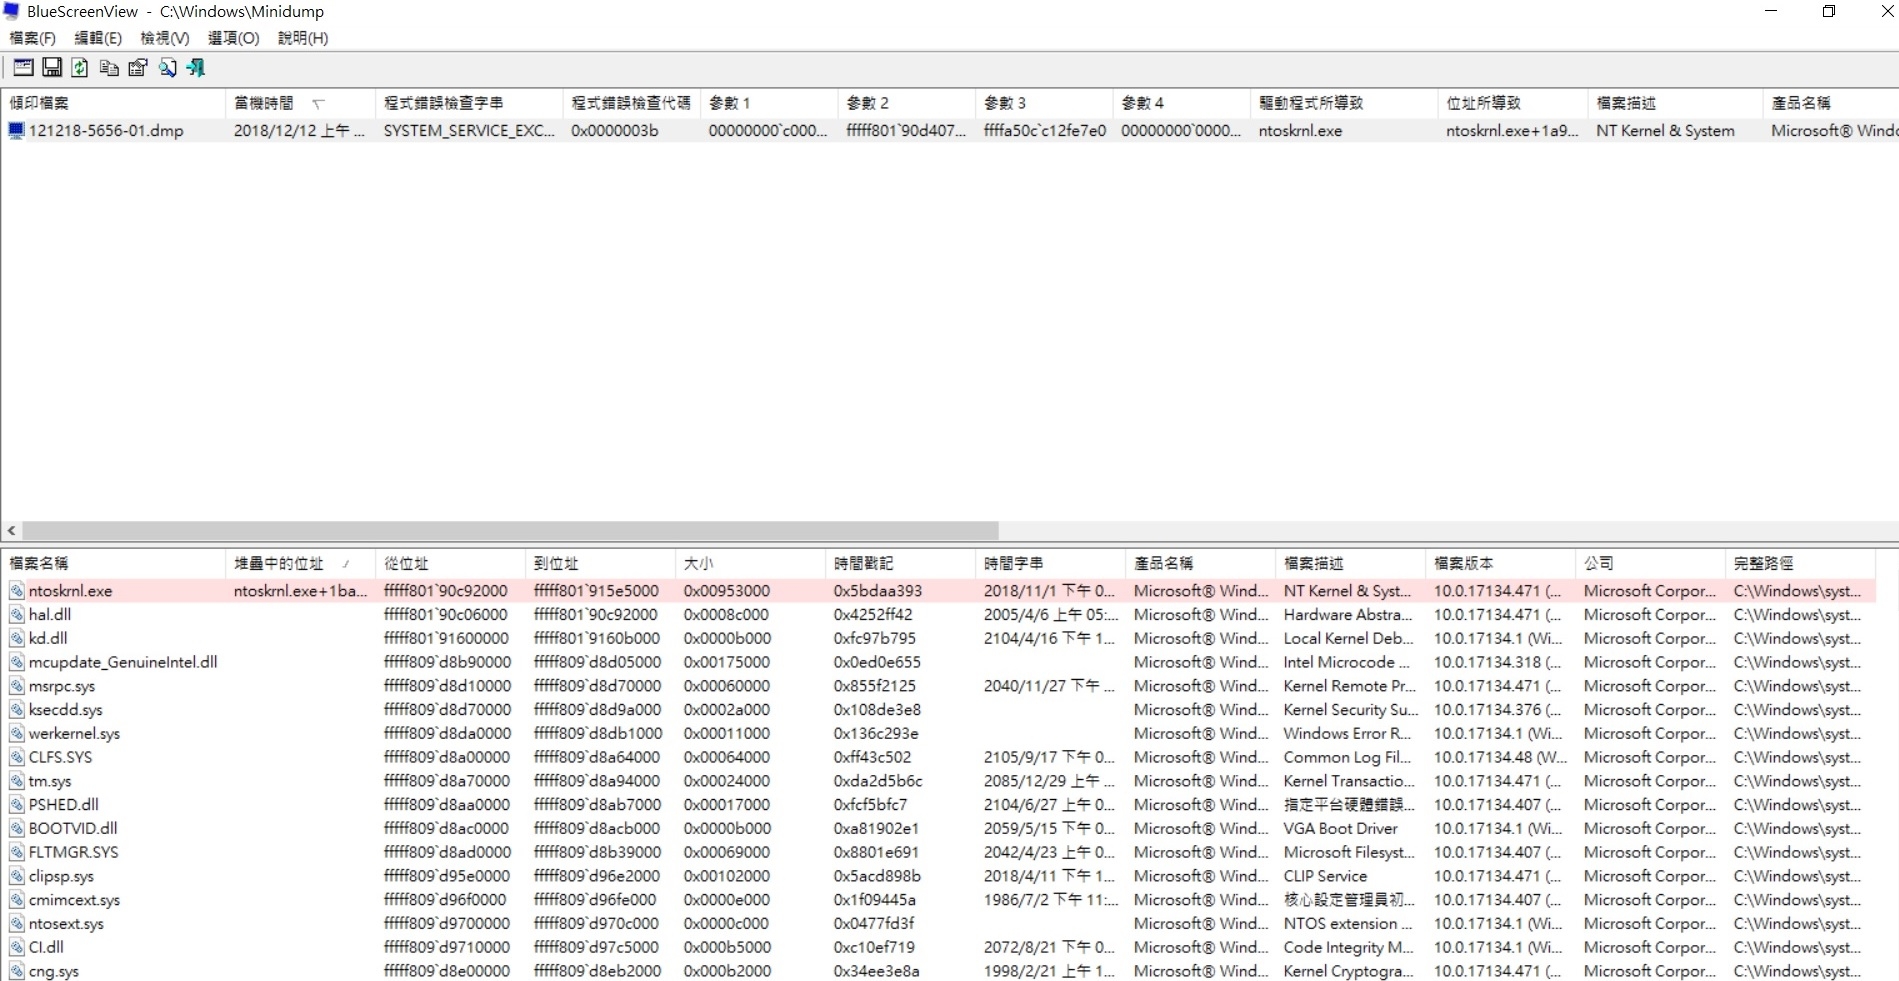
Task: Click the file icon beside ntosext.sys
Action: tap(17, 923)
